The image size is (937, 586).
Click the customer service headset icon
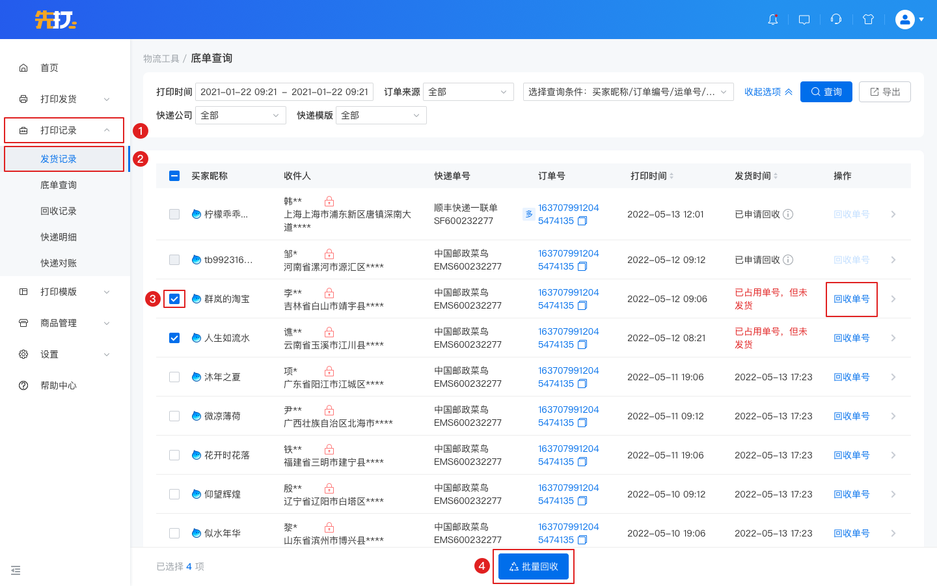836,19
